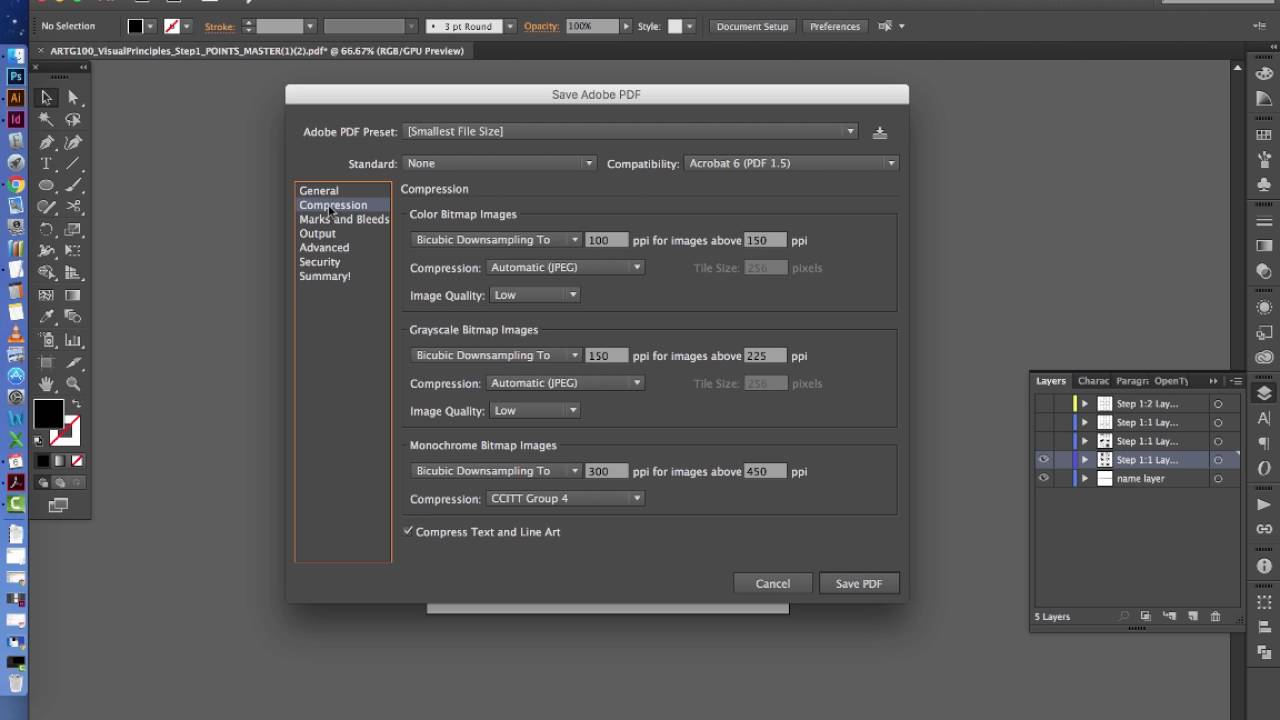This screenshot has height=720, width=1280.
Task: Click the Preferences button
Action: [834, 26]
